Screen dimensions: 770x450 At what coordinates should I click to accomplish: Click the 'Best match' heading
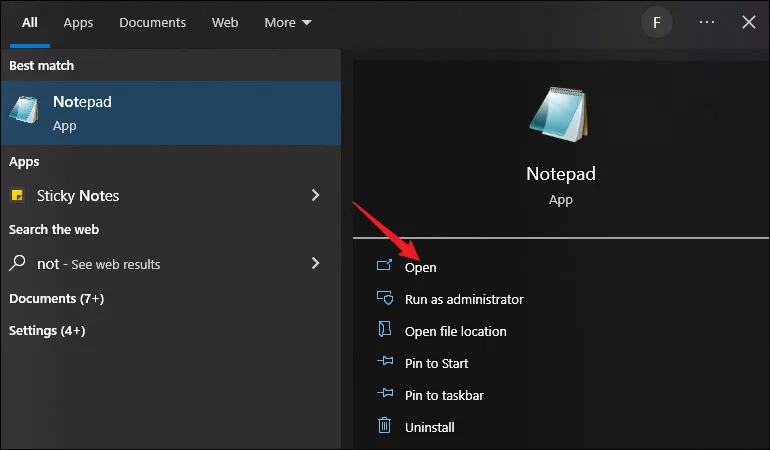[x=41, y=65]
